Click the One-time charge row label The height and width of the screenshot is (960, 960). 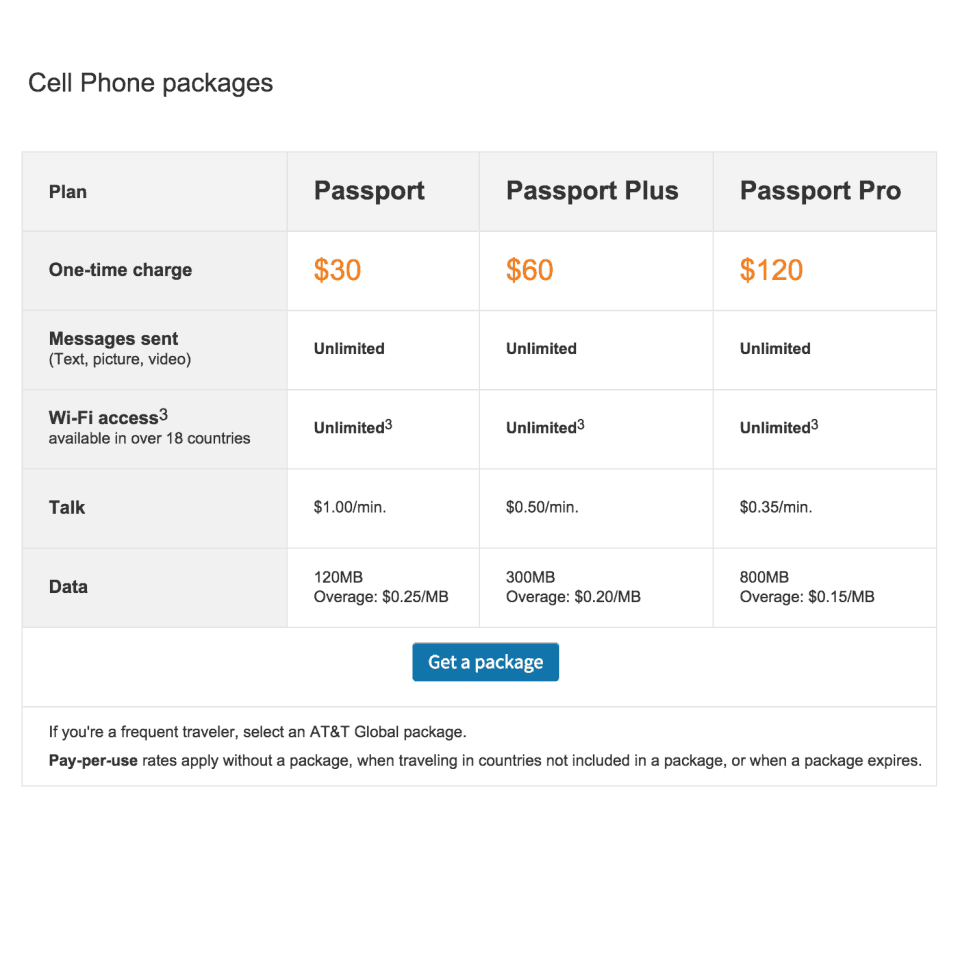pos(120,270)
